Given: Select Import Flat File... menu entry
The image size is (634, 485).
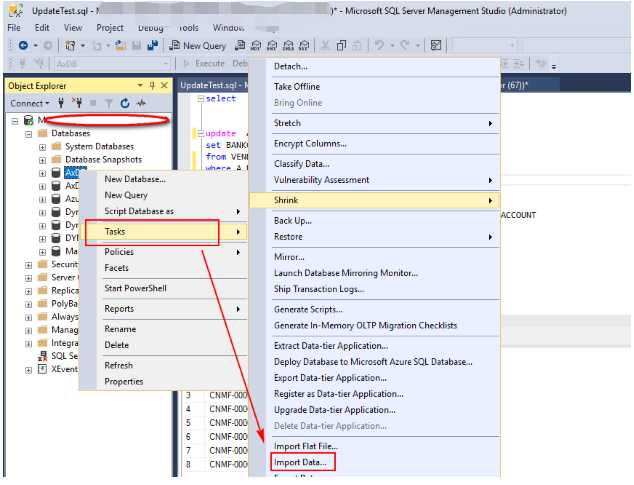Looking at the screenshot, I should tap(306, 446).
